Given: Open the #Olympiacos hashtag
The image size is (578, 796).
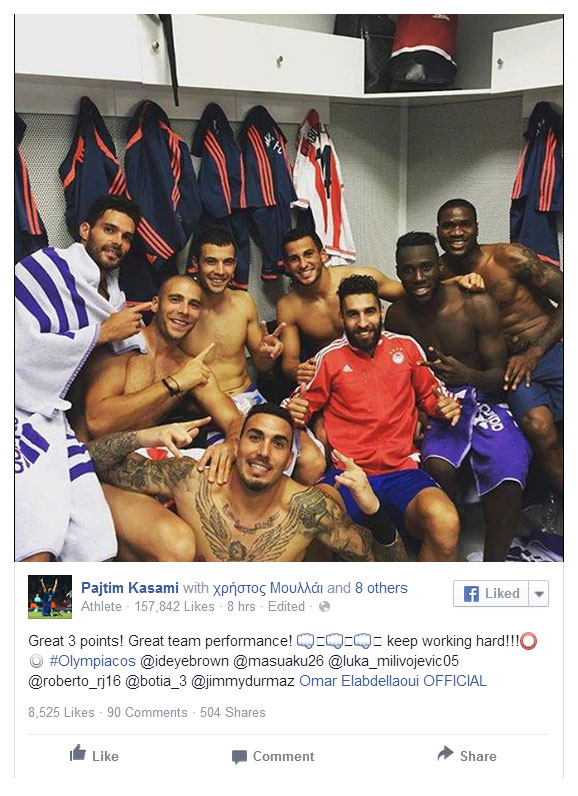Looking at the screenshot, I should (92, 661).
